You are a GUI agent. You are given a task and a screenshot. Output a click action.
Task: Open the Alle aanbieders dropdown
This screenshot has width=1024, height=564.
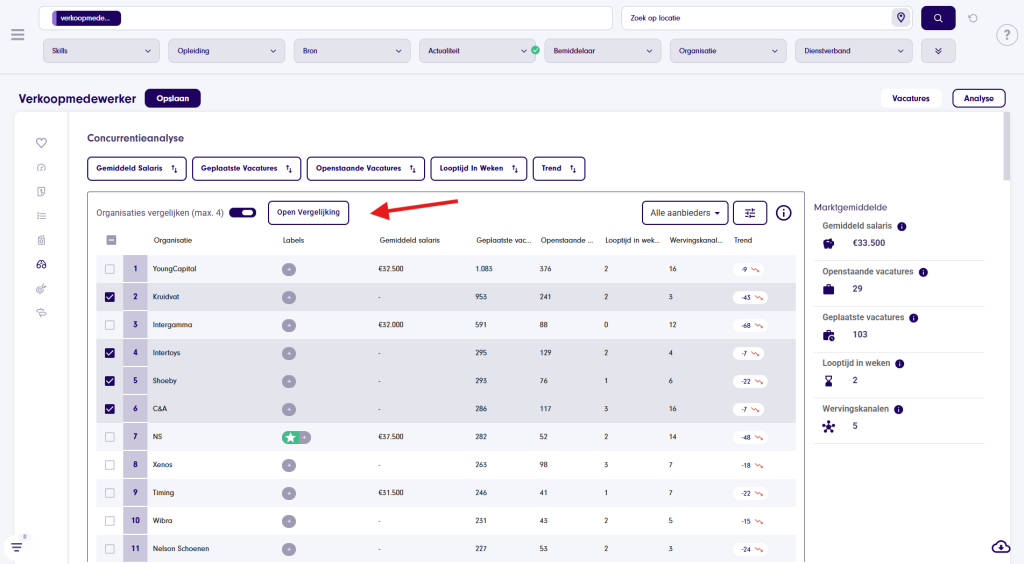(685, 213)
